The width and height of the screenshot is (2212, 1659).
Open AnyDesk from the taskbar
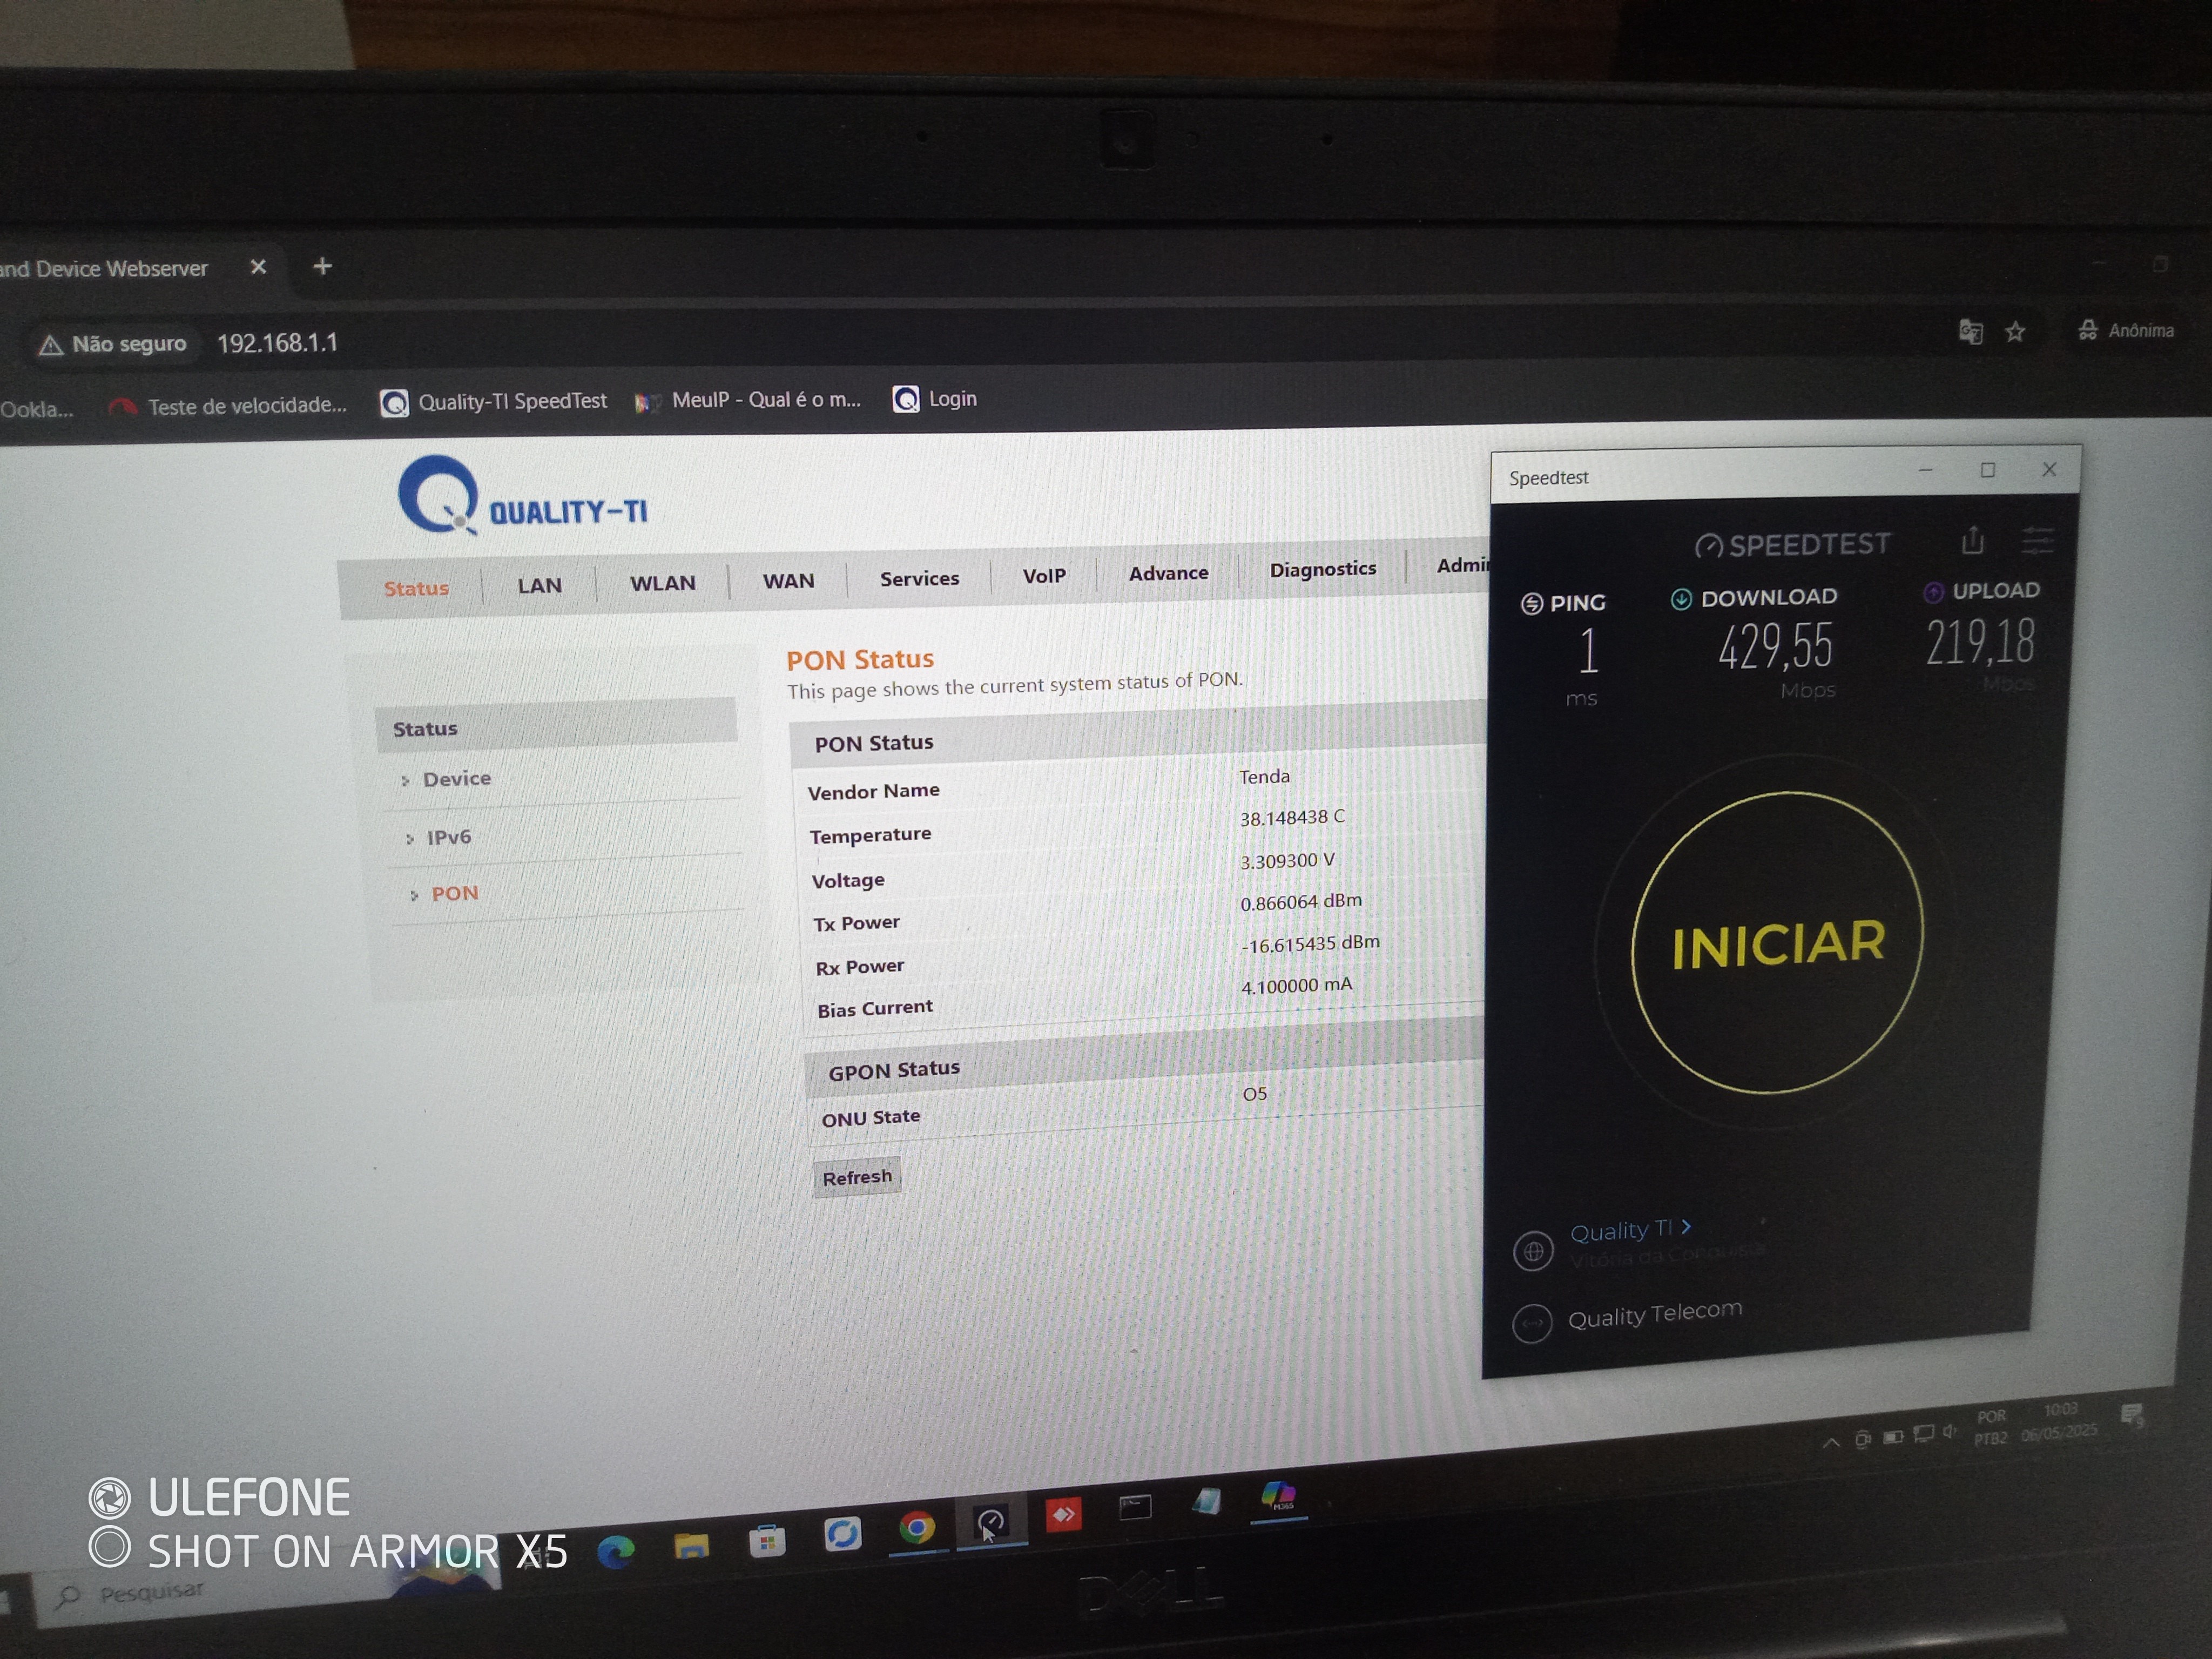pyautogui.click(x=1063, y=1515)
